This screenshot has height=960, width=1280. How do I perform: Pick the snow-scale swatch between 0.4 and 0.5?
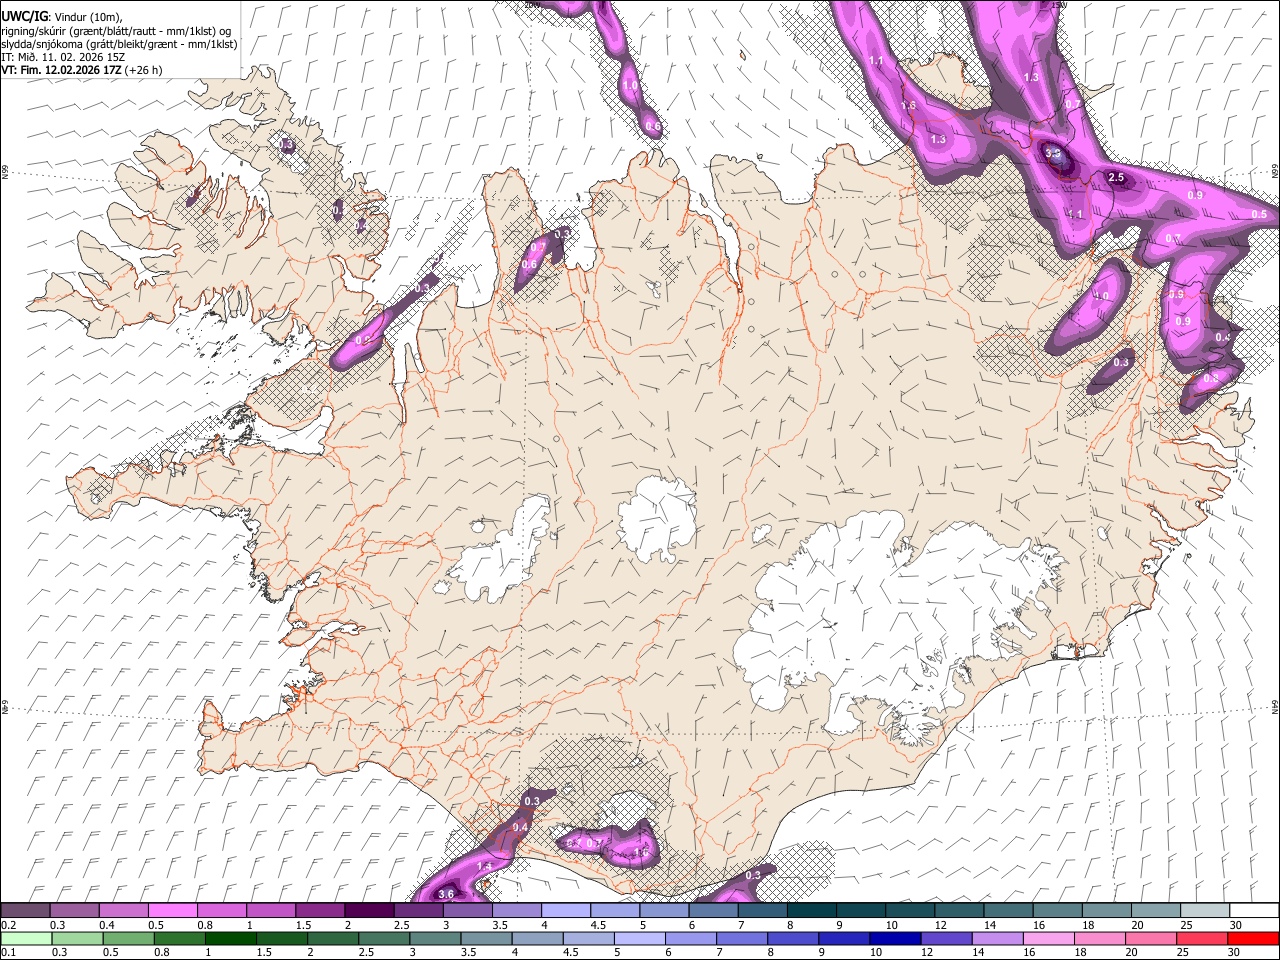click(x=124, y=910)
